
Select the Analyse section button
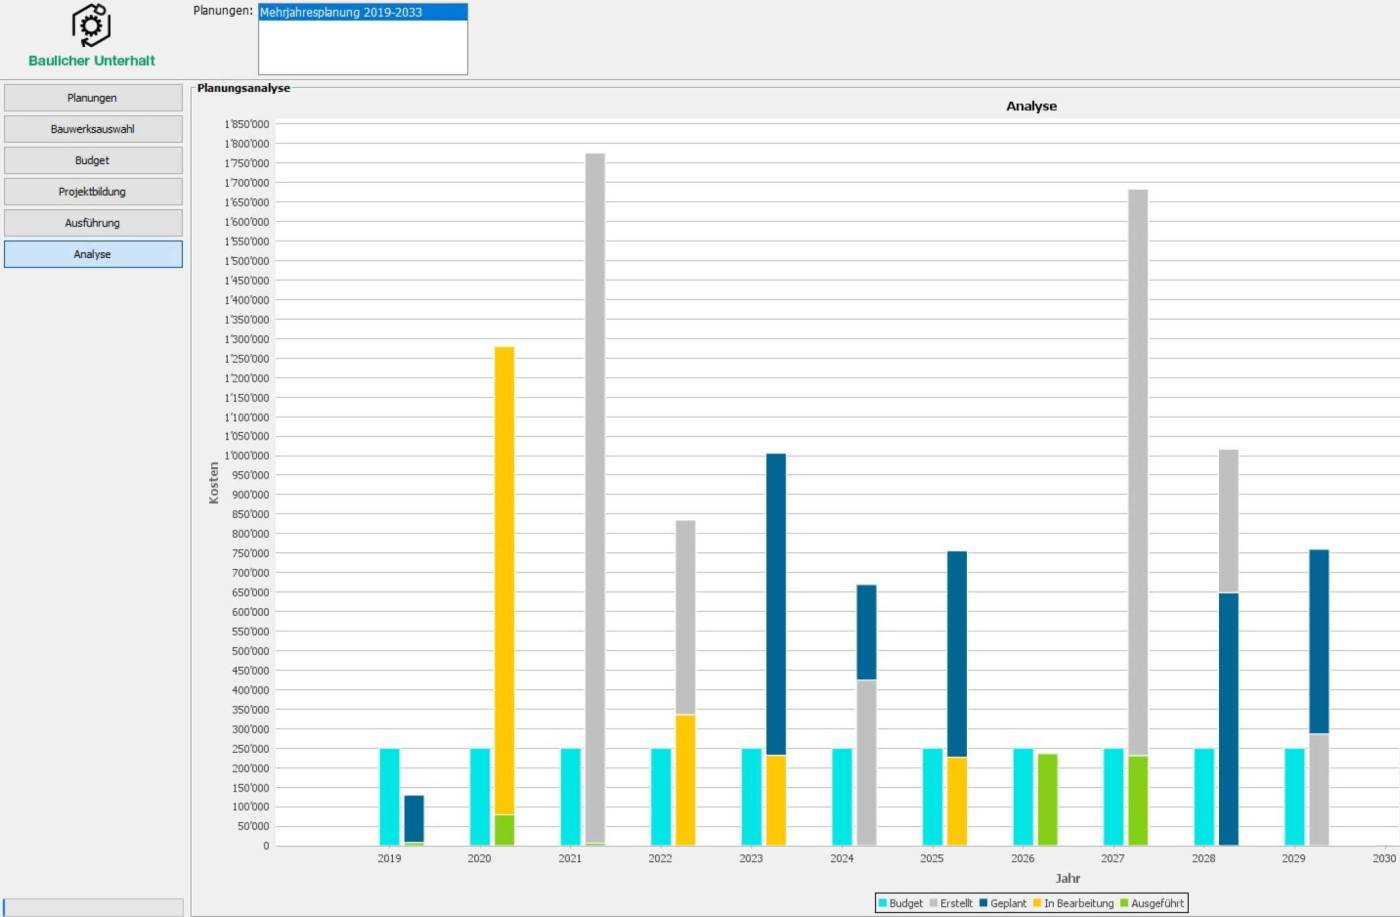[x=93, y=254]
